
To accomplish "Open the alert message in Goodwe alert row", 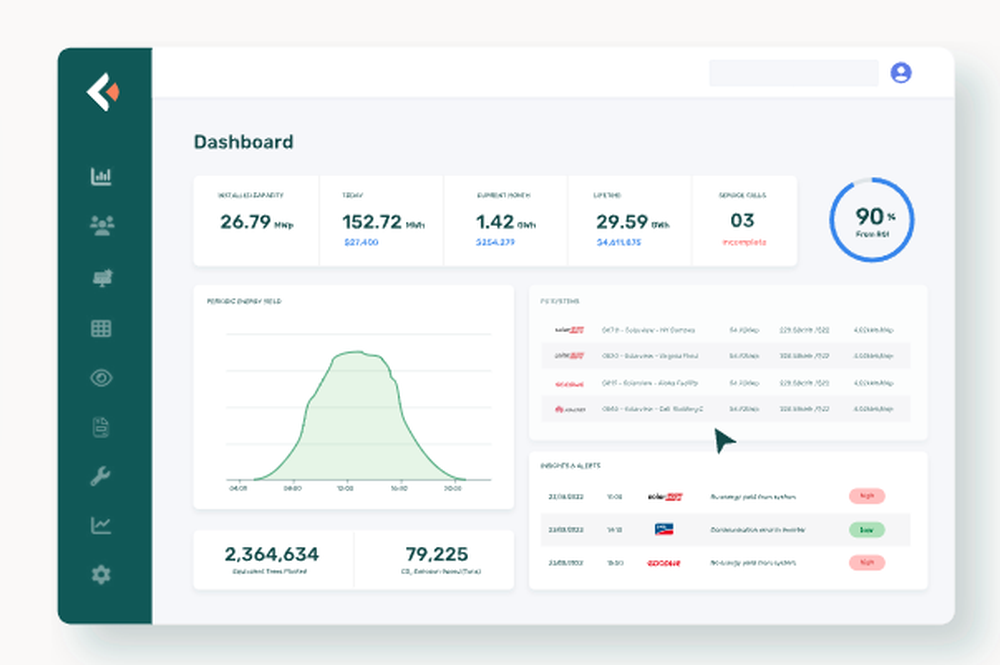I will tap(753, 563).
